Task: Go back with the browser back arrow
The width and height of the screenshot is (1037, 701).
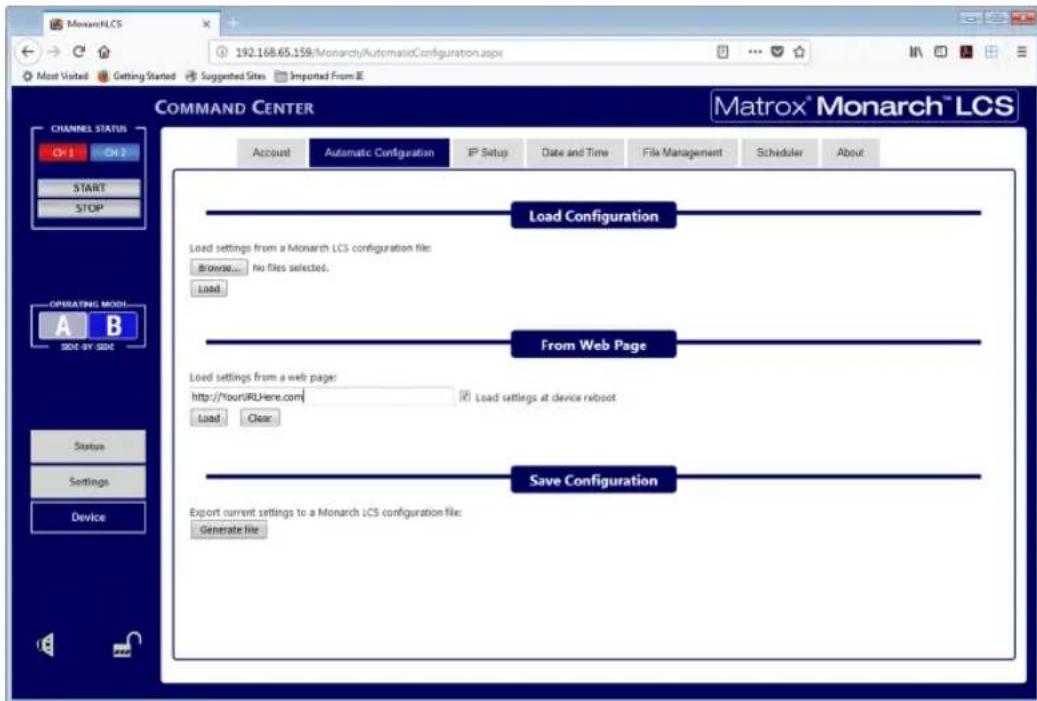Action: pyautogui.click(x=27, y=52)
